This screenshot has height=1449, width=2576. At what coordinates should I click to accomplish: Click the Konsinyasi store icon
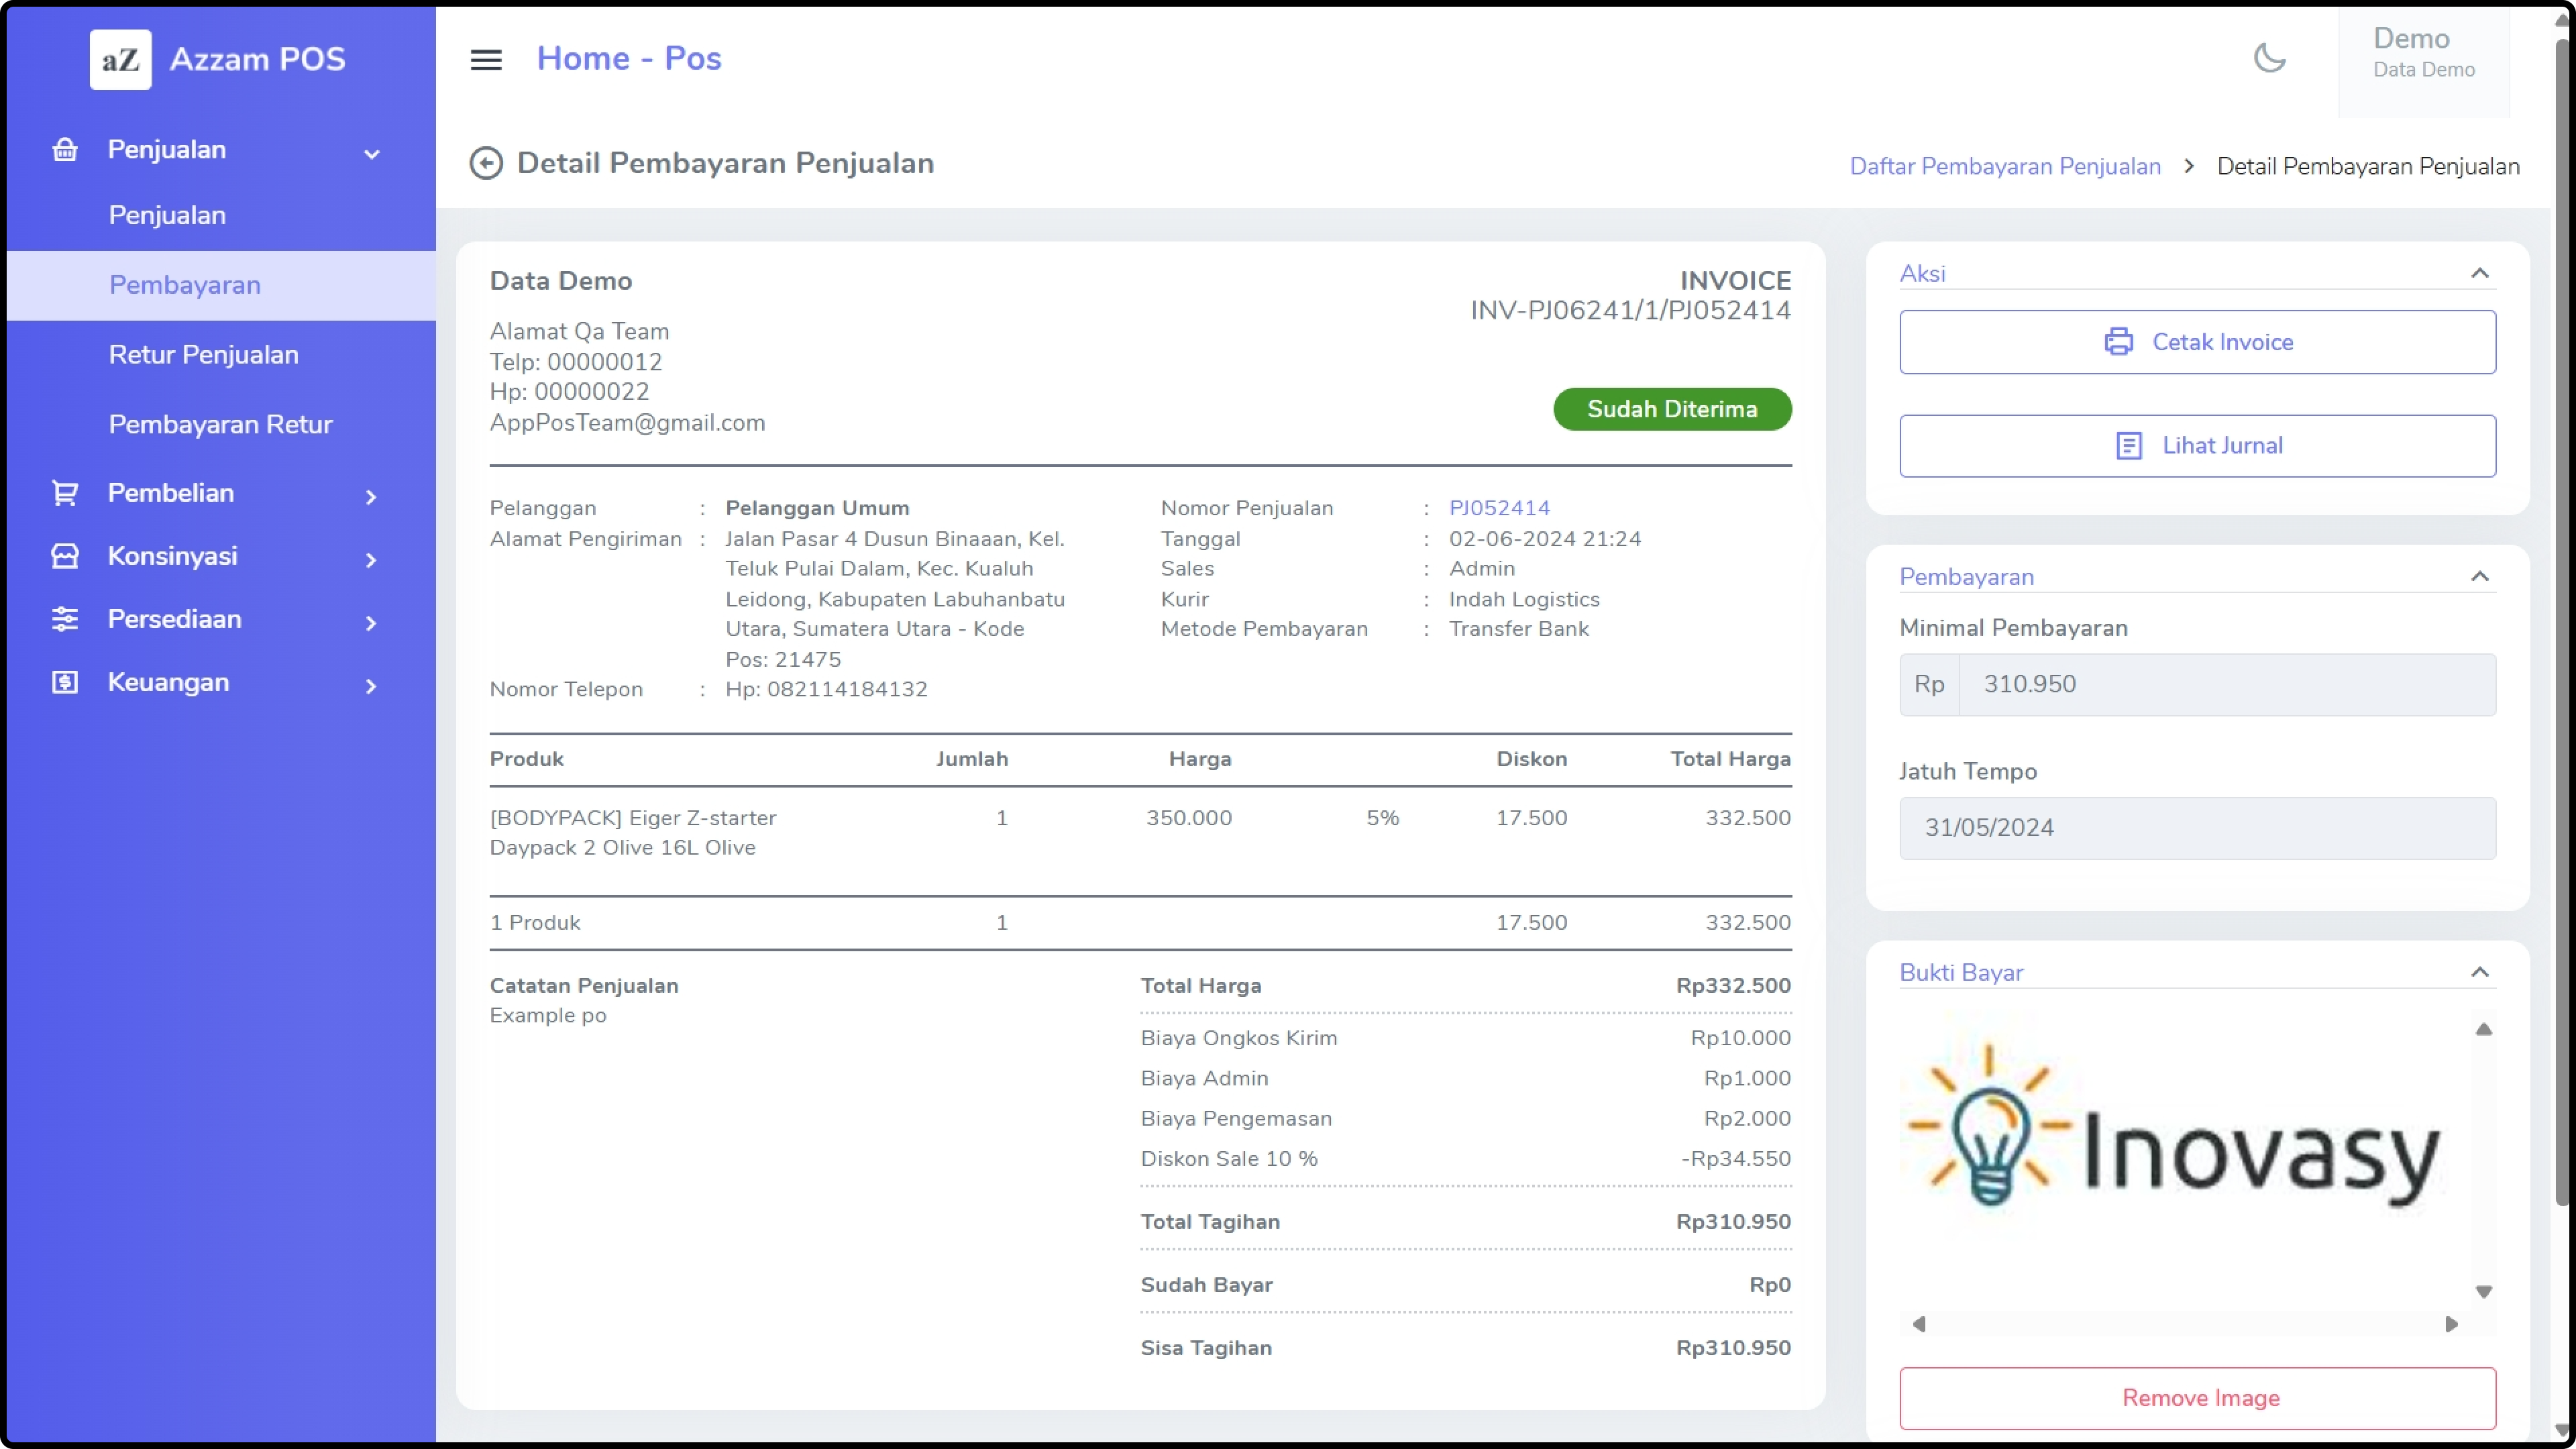click(x=65, y=556)
